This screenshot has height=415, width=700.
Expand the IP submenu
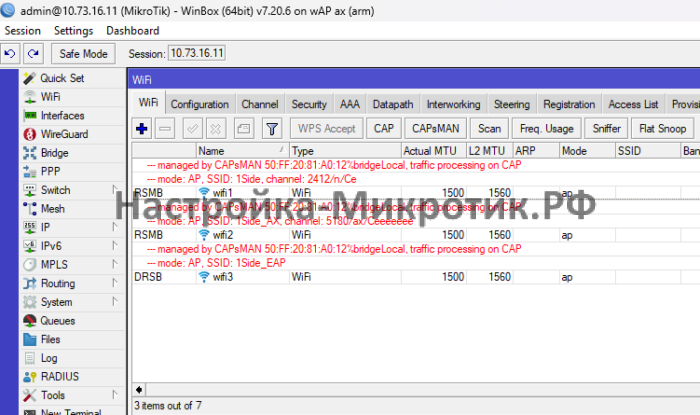(x=115, y=227)
